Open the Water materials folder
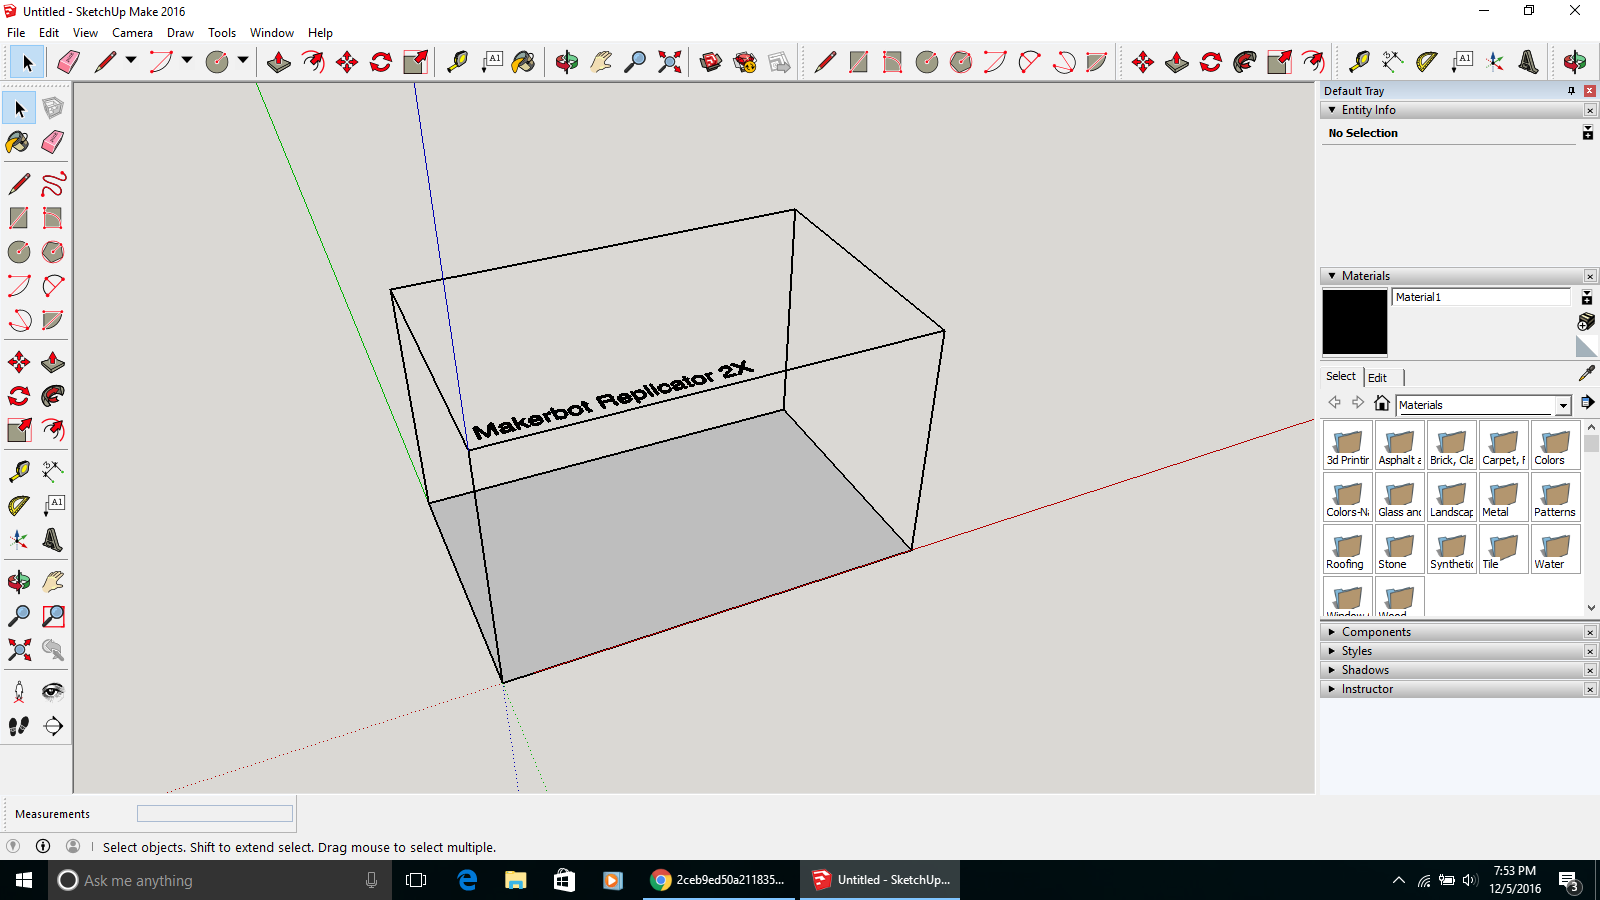The height and width of the screenshot is (900, 1600). coord(1555,549)
